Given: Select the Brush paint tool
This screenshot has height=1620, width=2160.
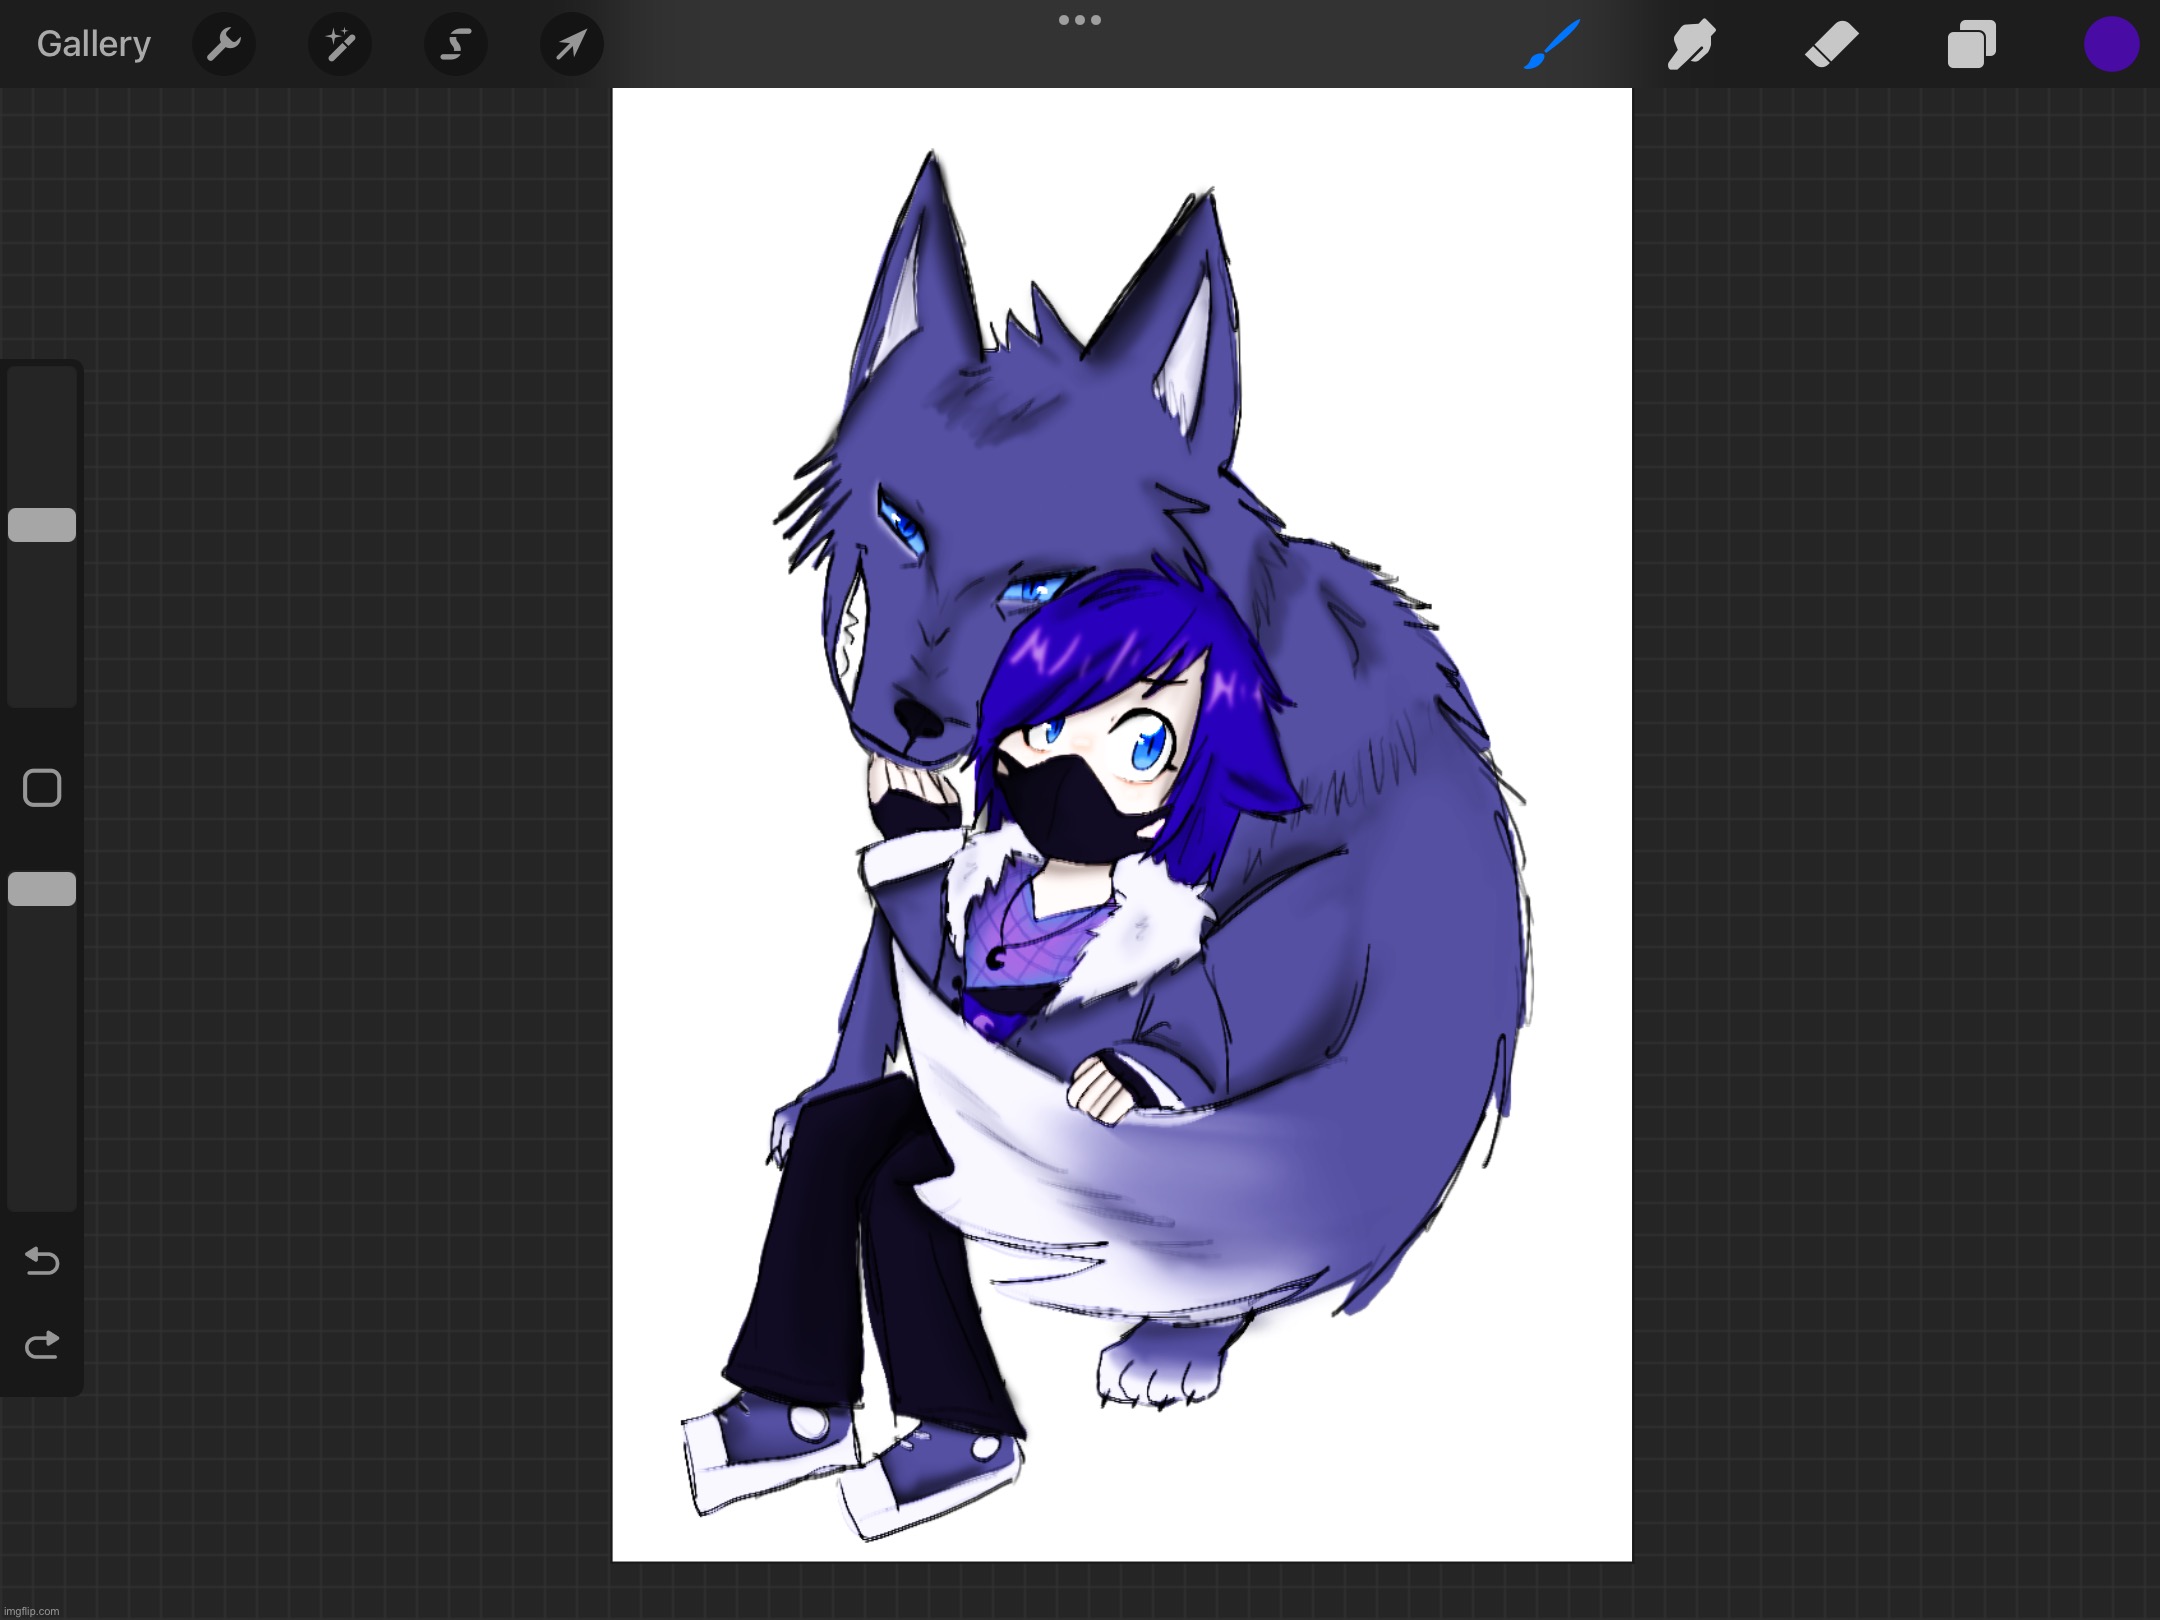Looking at the screenshot, I should [1551, 44].
